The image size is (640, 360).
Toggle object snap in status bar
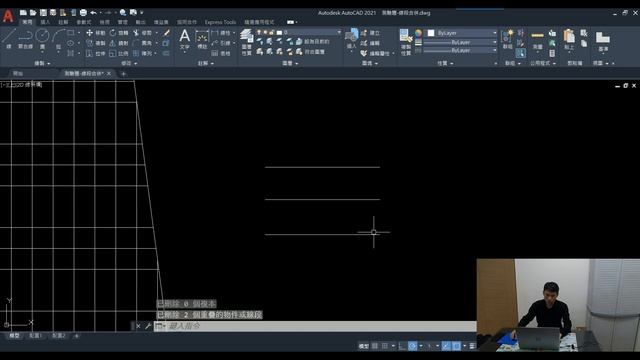[x=456, y=346]
